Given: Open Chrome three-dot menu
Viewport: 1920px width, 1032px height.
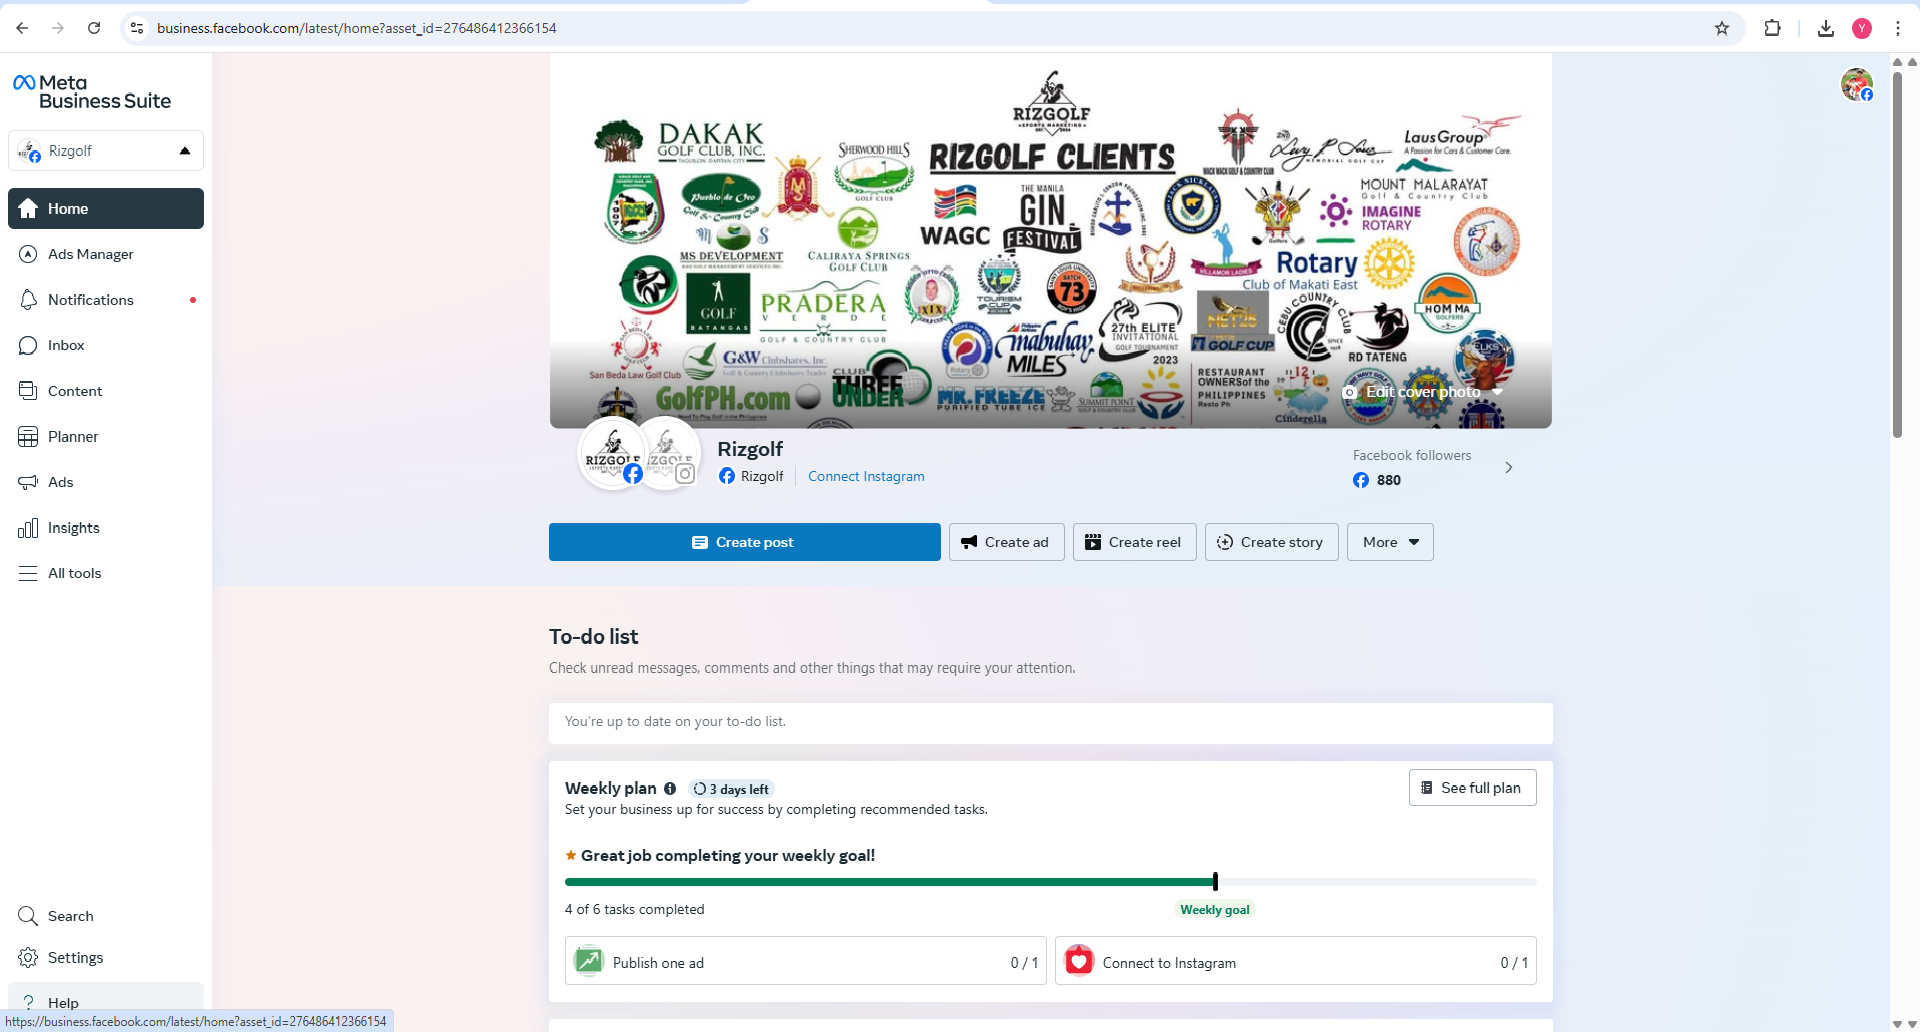Looking at the screenshot, I should point(1898,28).
